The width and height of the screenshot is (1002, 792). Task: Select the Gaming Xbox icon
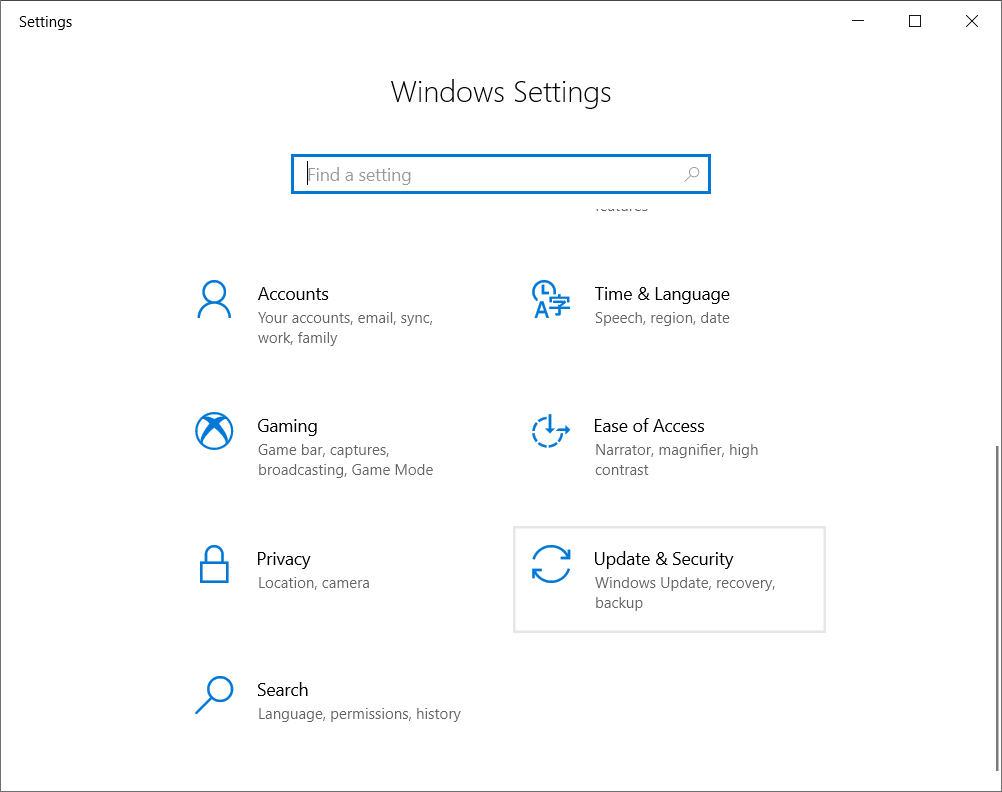click(214, 431)
